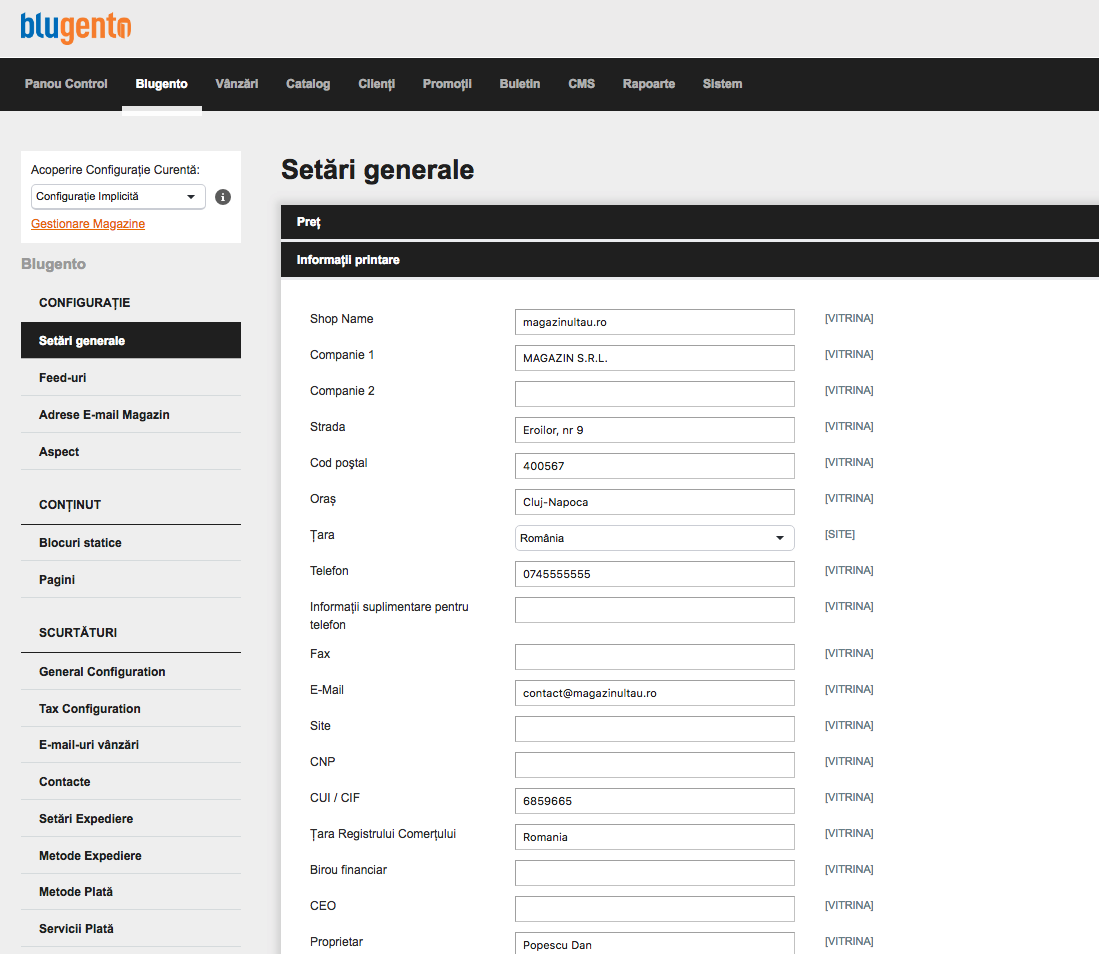This screenshot has width=1099, height=954.
Task: Click the empty CNP field
Action: point(654,765)
